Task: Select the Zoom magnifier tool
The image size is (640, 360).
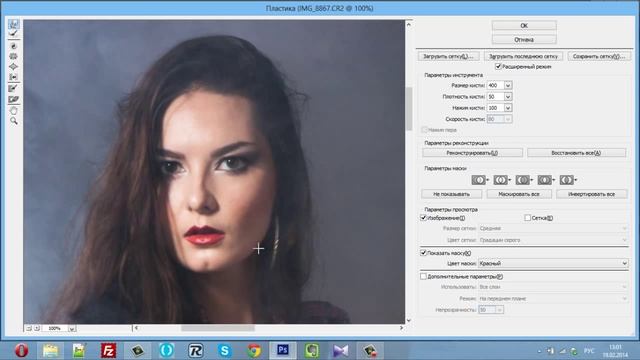Action: point(13,121)
